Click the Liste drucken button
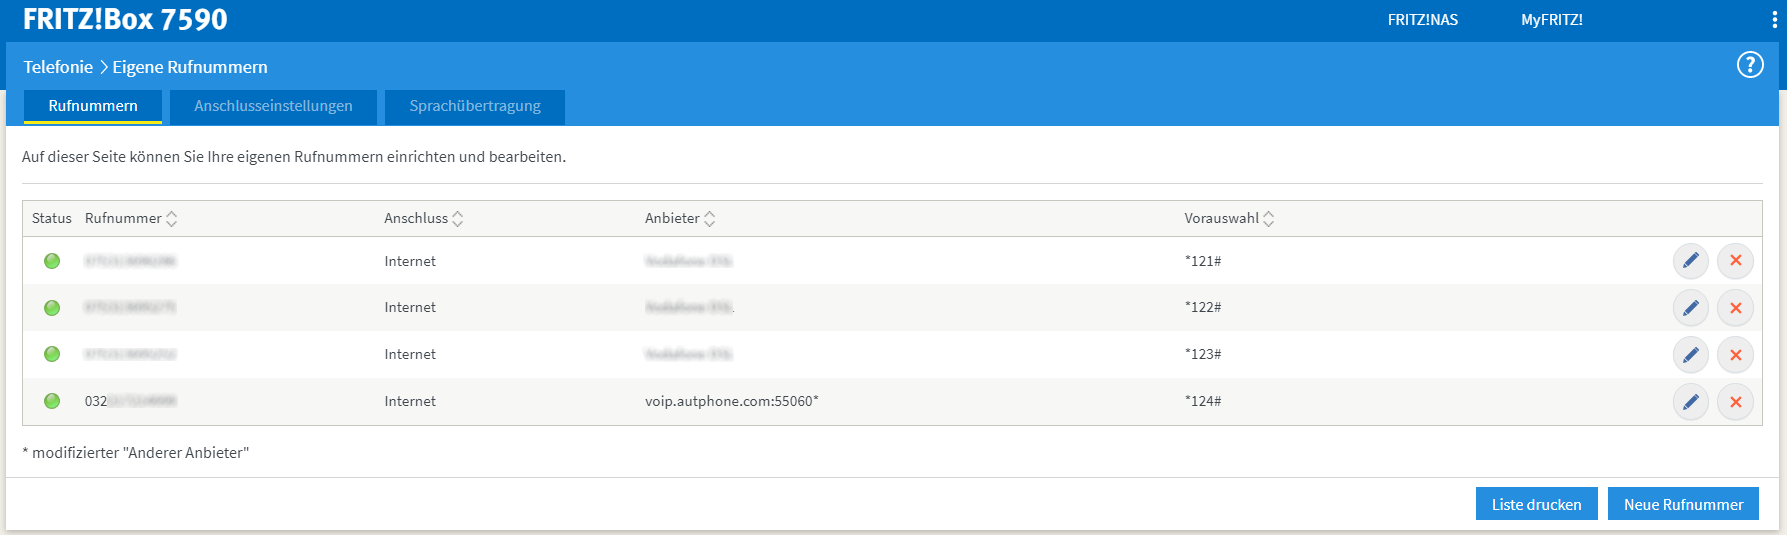The width and height of the screenshot is (1787, 535). point(1536,504)
